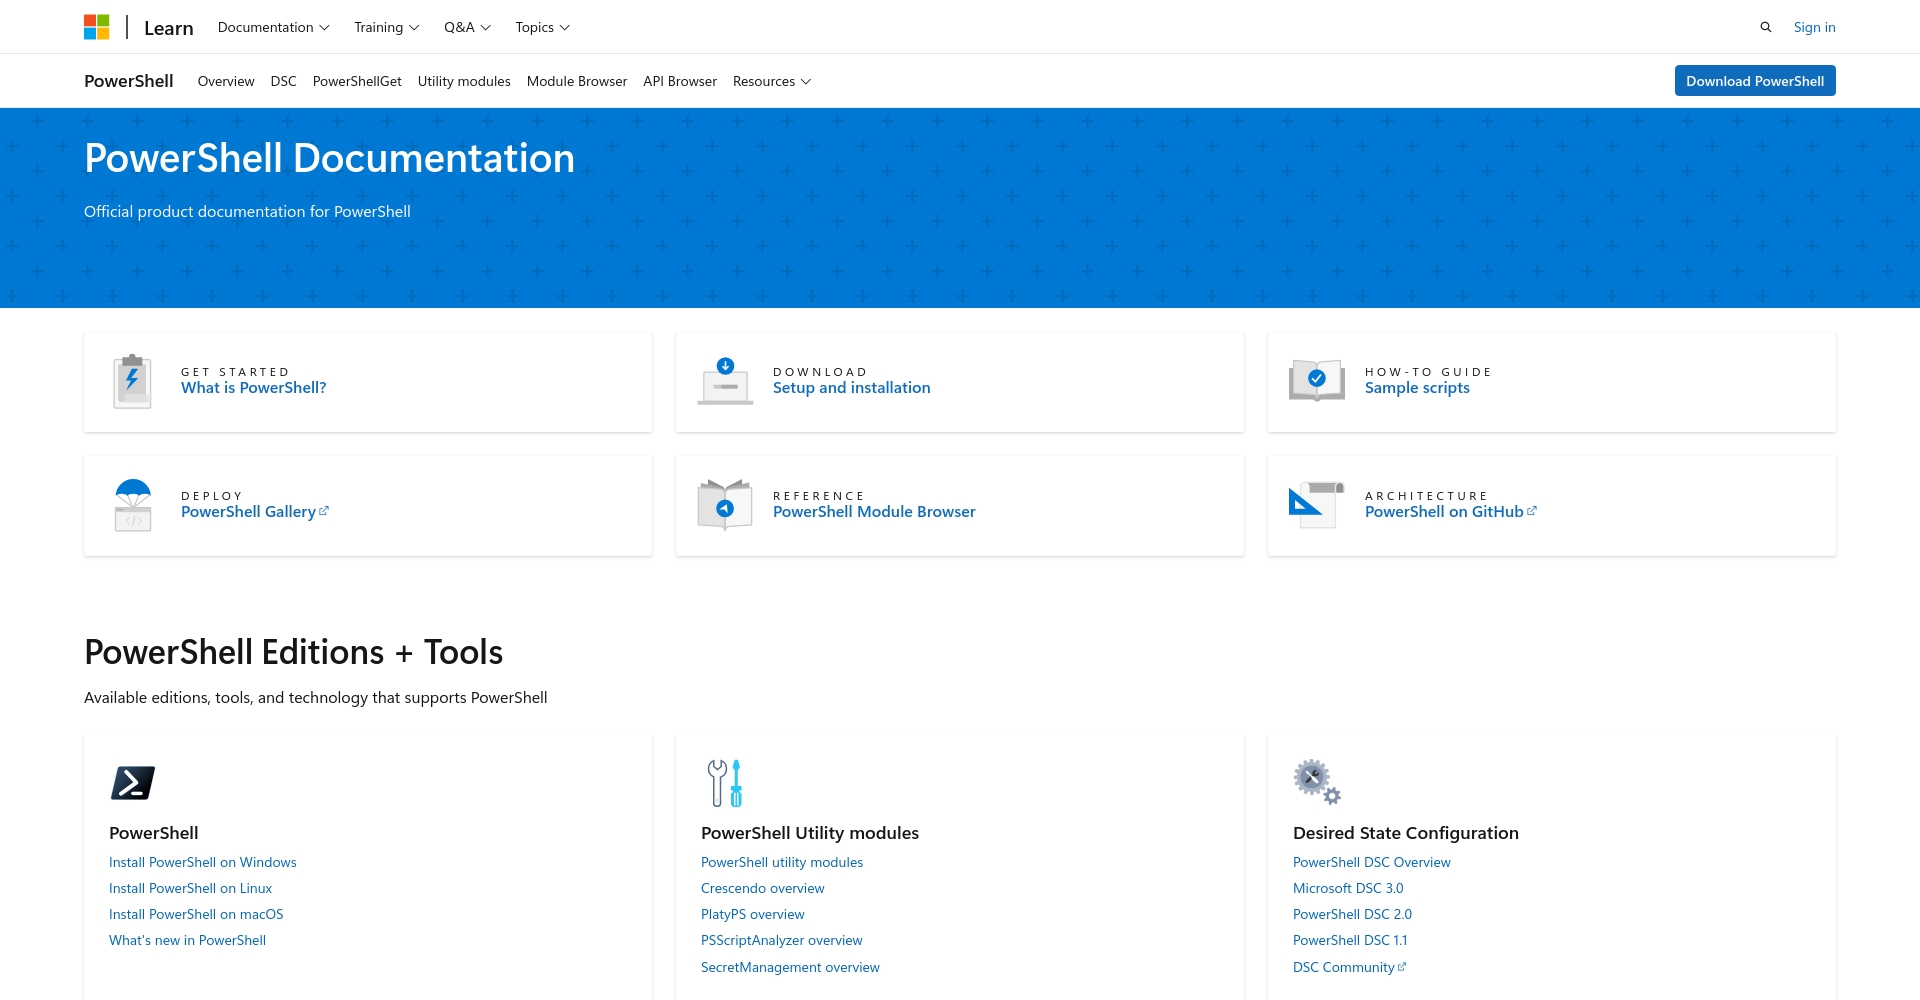
Task: Open PowerShell DSC Overview link
Action: [x=1372, y=862]
